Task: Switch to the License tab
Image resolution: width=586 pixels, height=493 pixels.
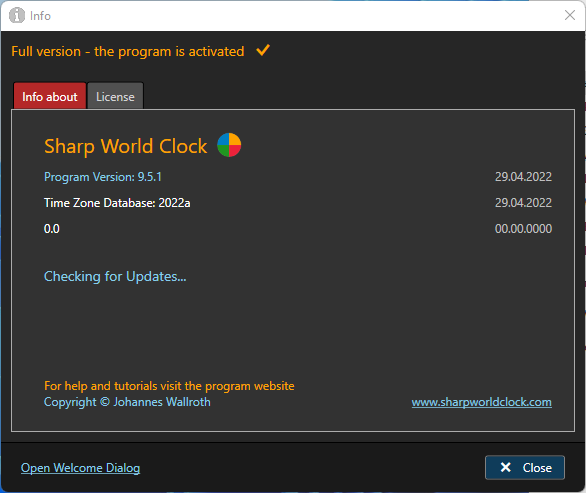Action: pos(115,96)
